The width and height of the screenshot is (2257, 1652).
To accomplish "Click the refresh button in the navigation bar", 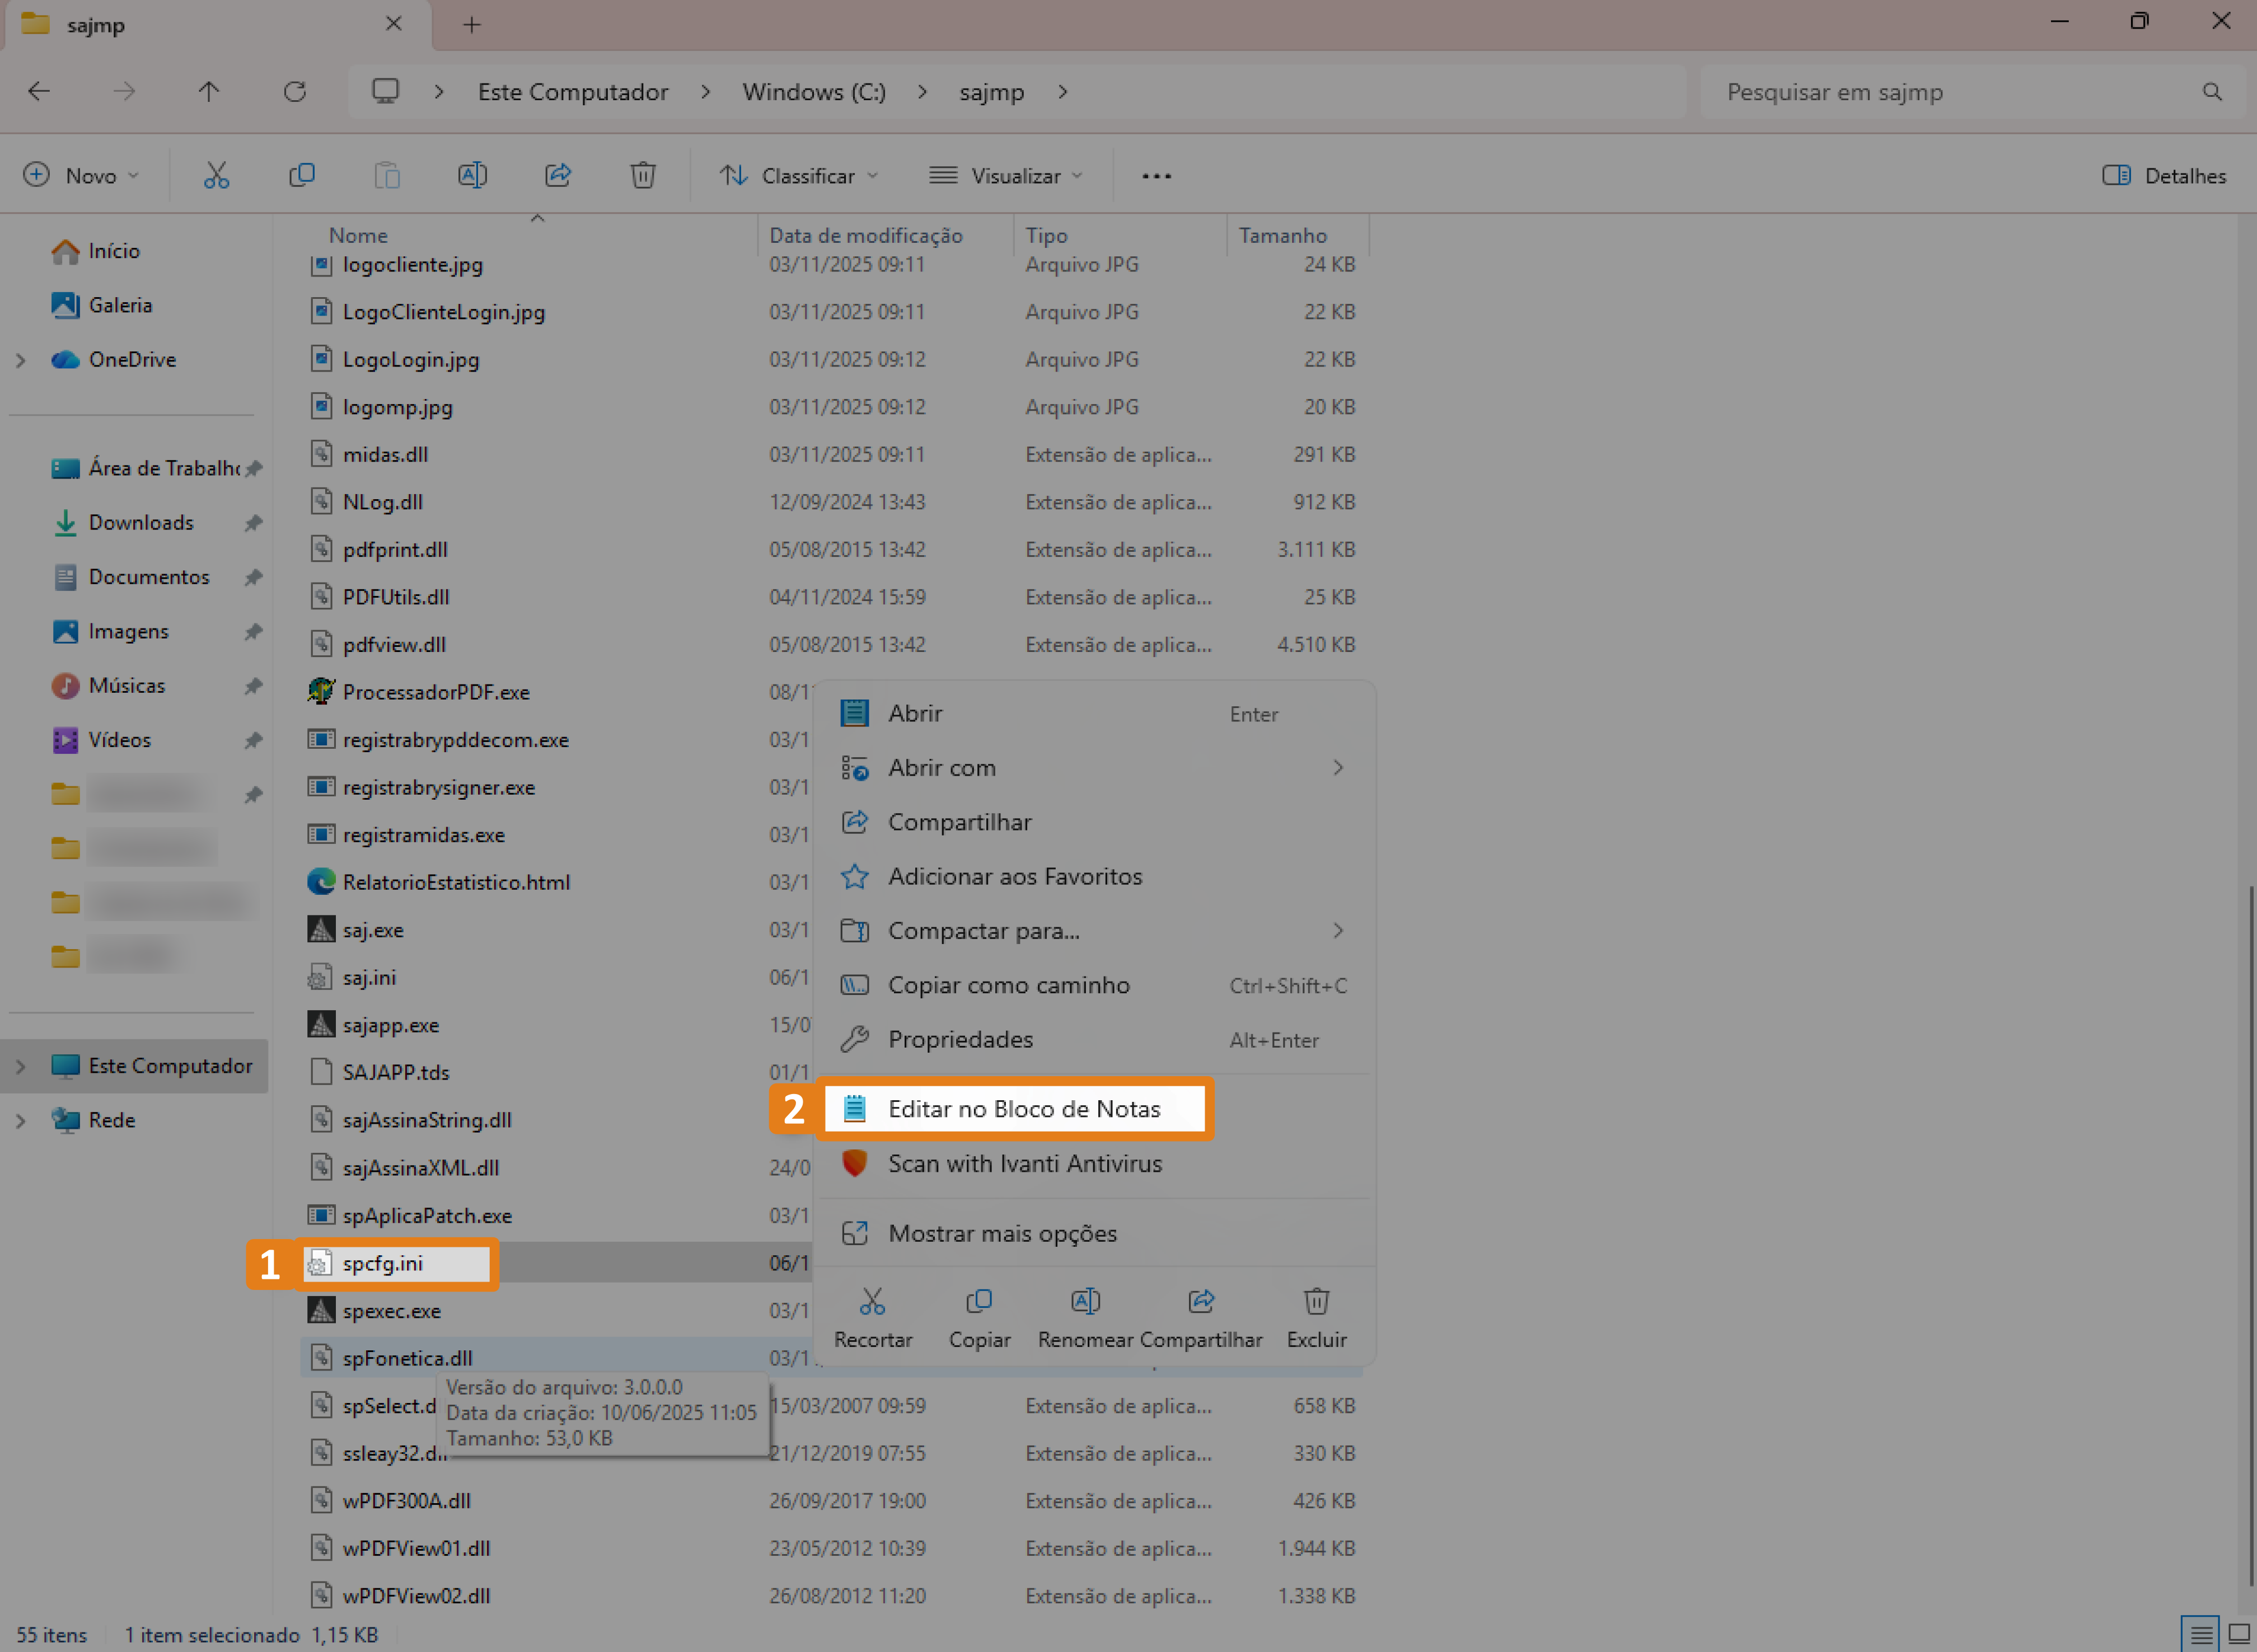I will pos(294,92).
